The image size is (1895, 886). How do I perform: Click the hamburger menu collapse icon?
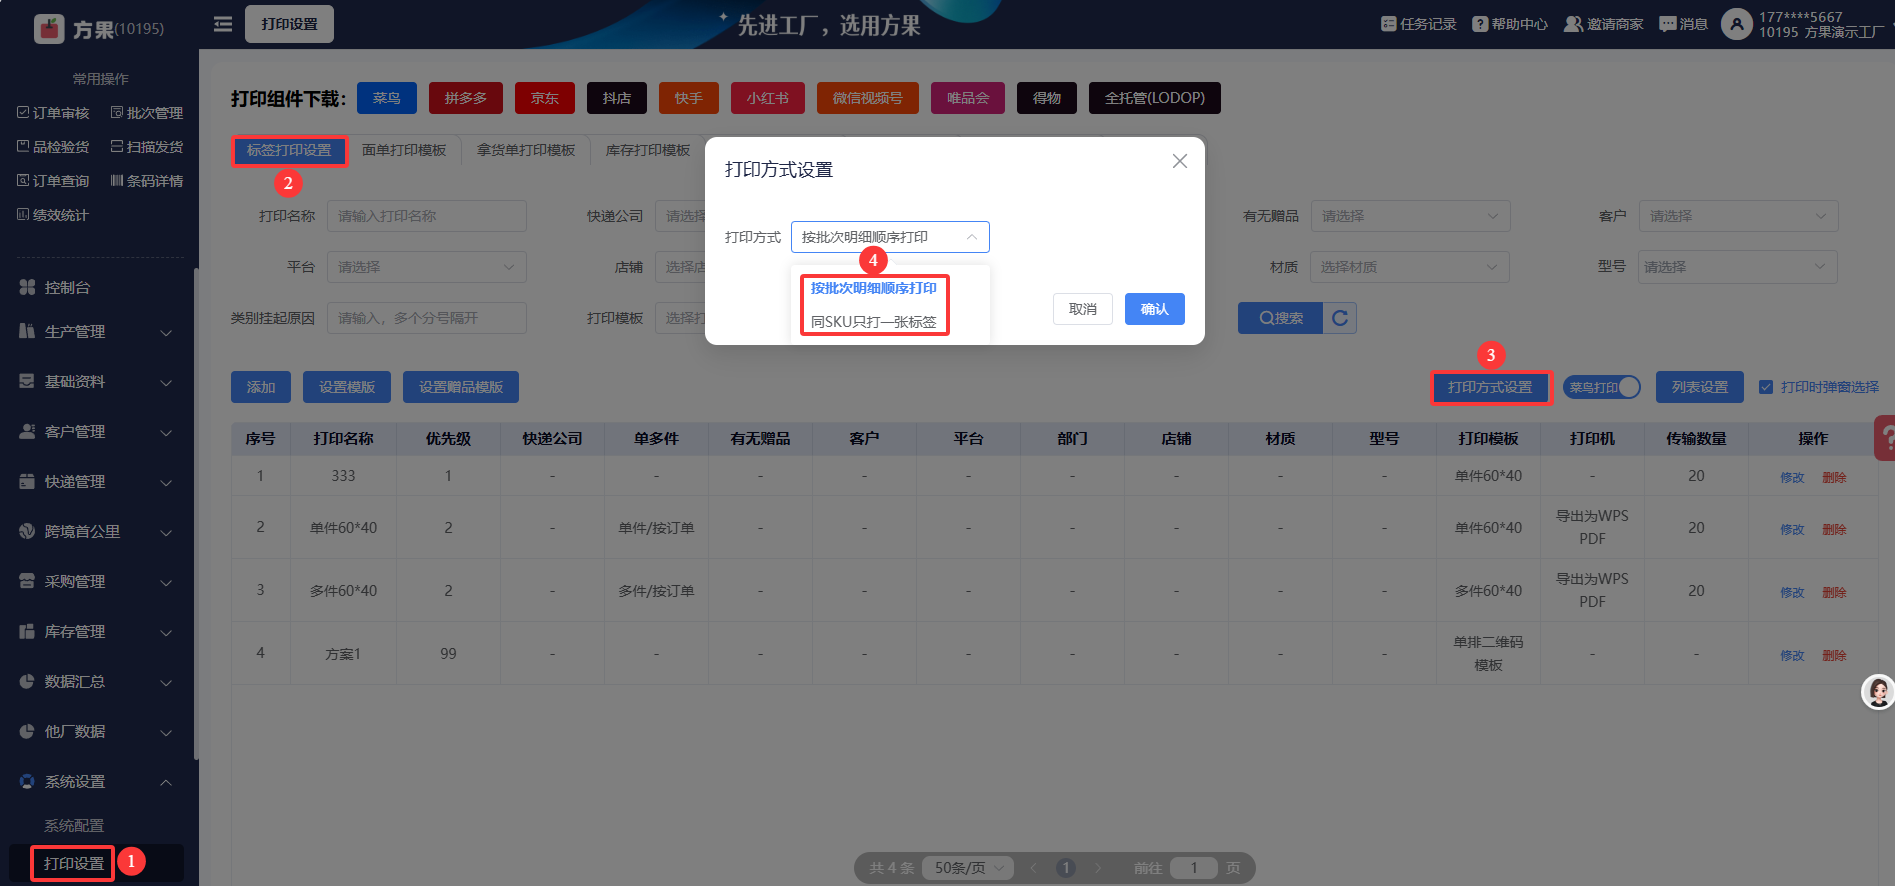[x=223, y=24]
